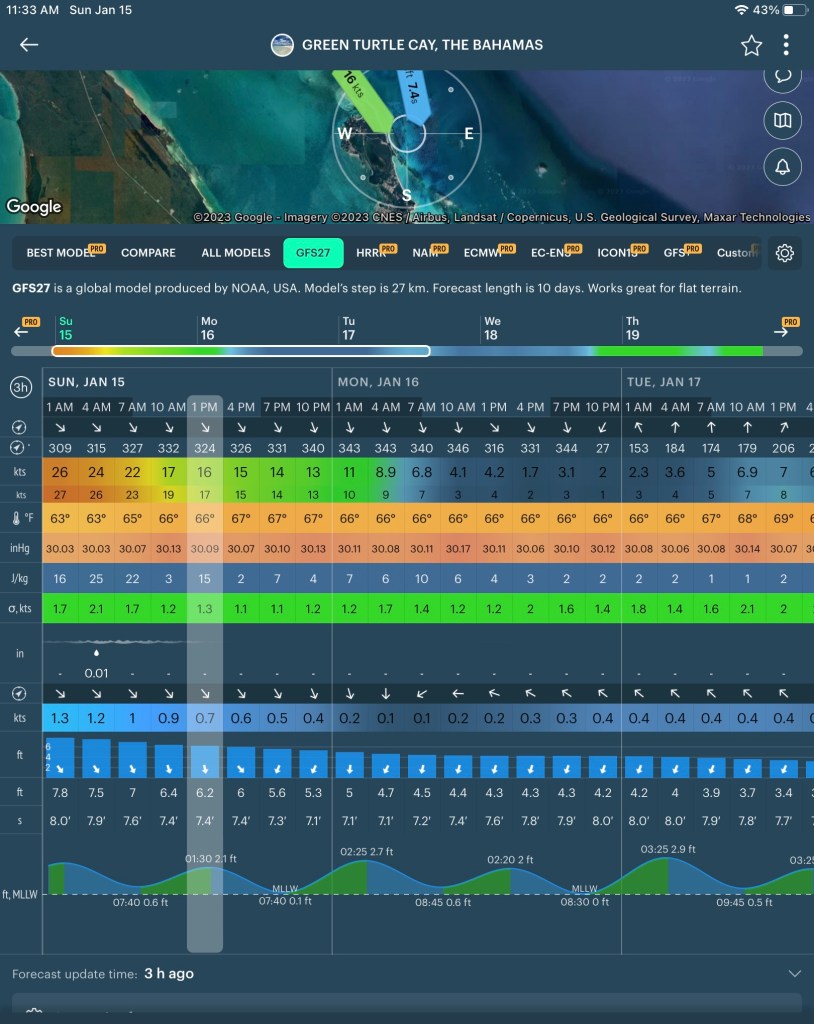814x1024 pixels.
Task: Favorite this spot with the star icon
Action: [751, 45]
